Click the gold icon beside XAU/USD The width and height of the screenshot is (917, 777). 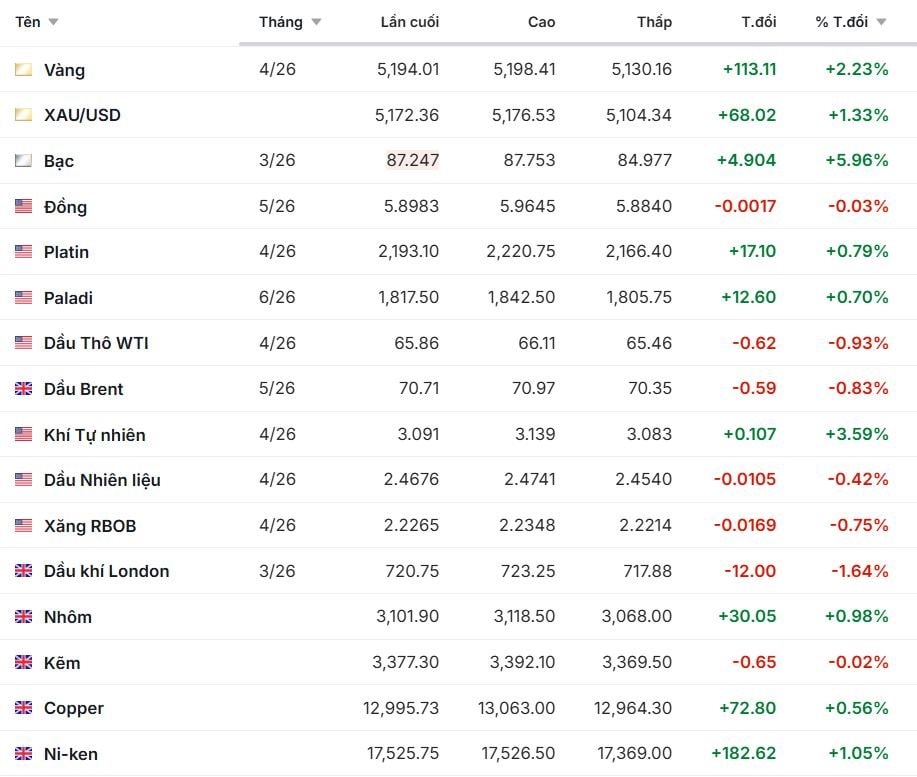23,115
